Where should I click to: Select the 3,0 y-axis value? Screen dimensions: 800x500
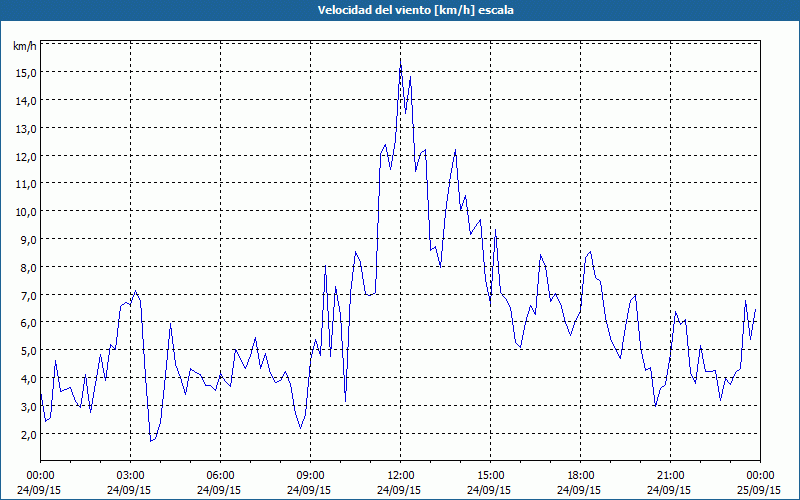(x=28, y=407)
